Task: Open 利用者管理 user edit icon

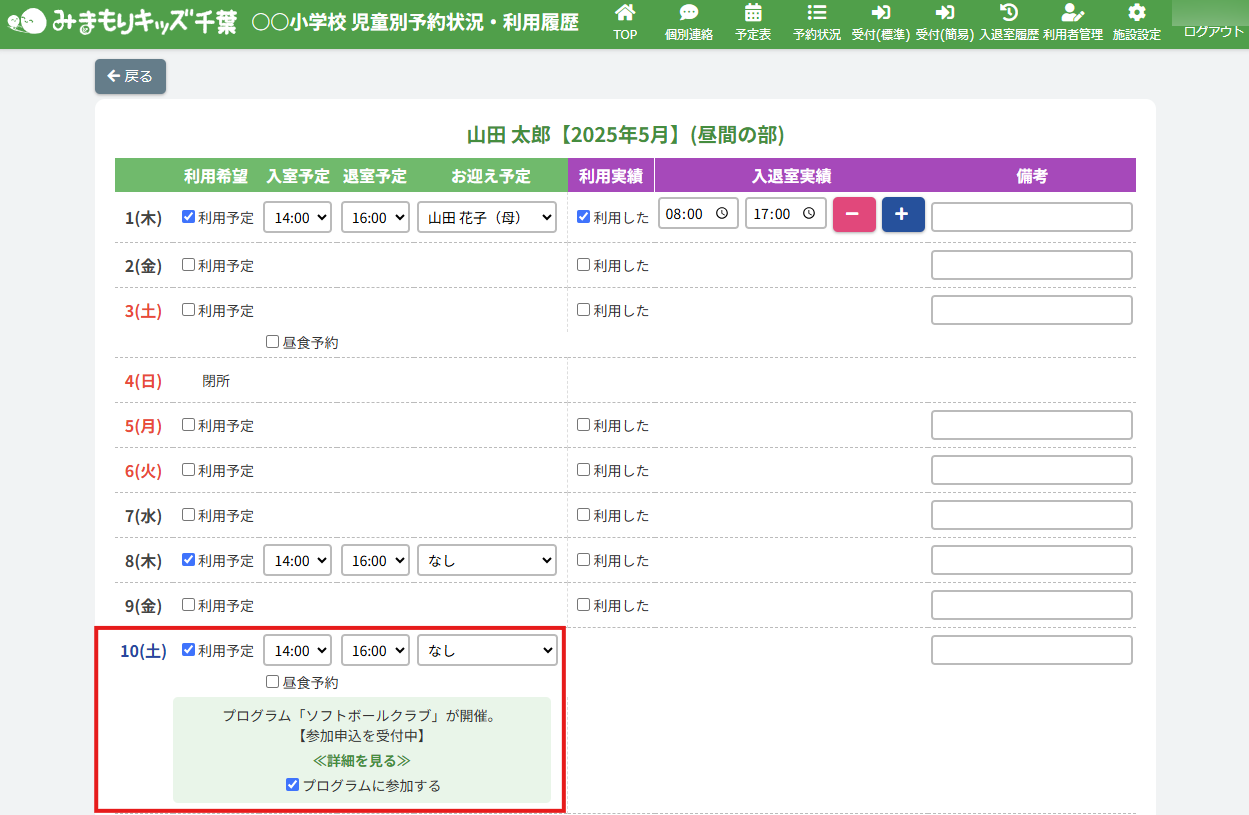Action: click(x=1072, y=14)
